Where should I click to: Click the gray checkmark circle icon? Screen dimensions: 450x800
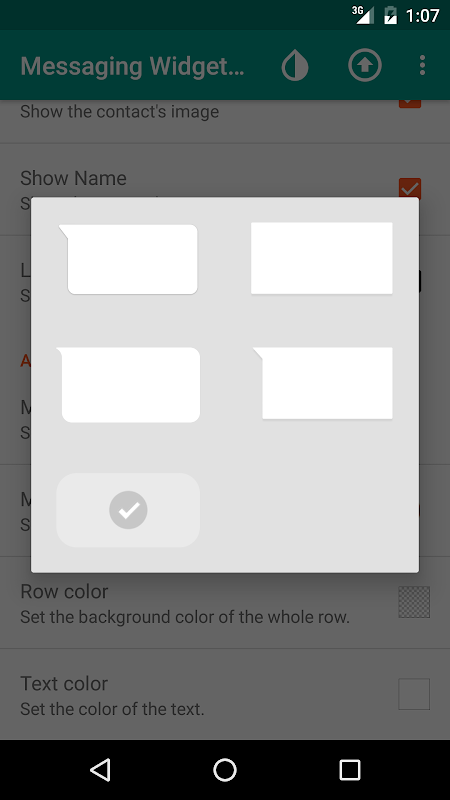128,510
